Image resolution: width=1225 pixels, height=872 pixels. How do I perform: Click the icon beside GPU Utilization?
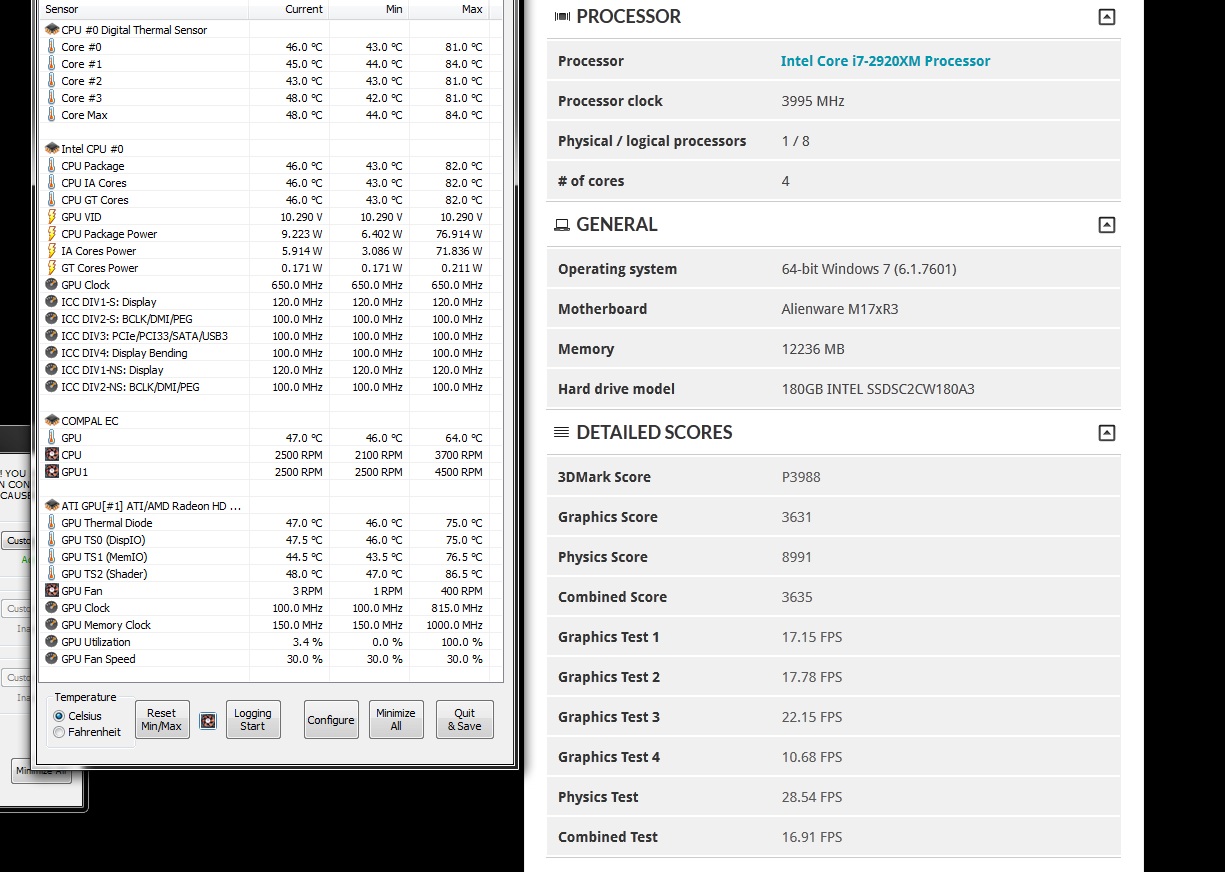coord(52,642)
